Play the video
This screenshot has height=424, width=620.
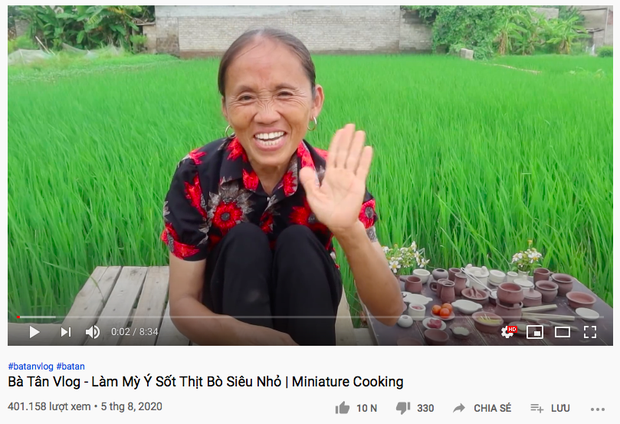[x=34, y=332]
